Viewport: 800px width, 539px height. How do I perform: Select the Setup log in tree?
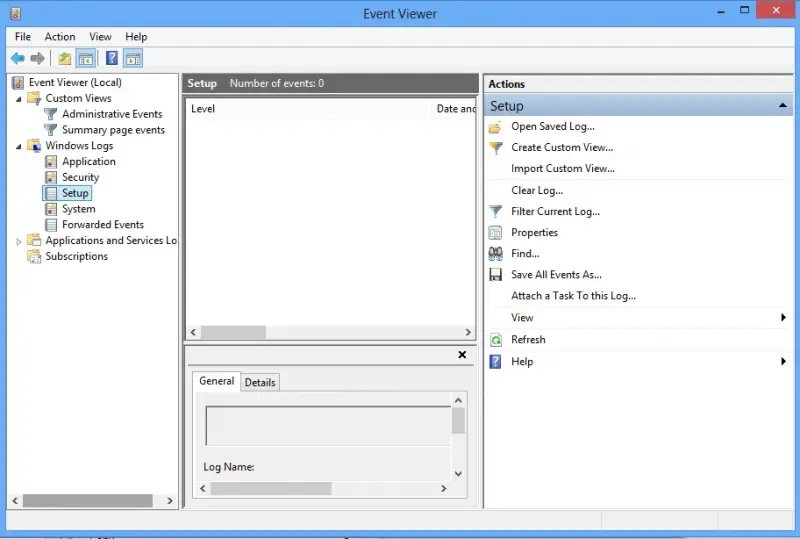(75, 193)
